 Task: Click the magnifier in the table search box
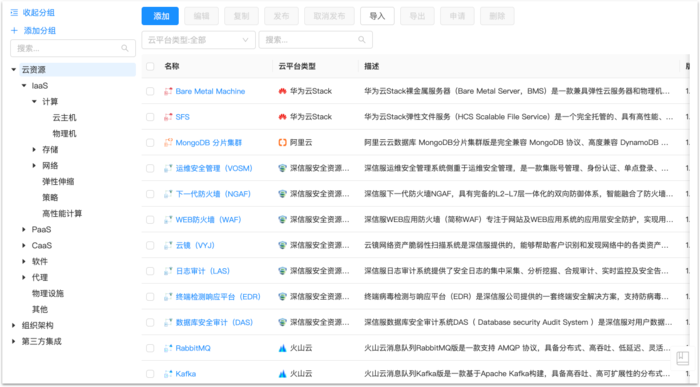(x=362, y=40)
